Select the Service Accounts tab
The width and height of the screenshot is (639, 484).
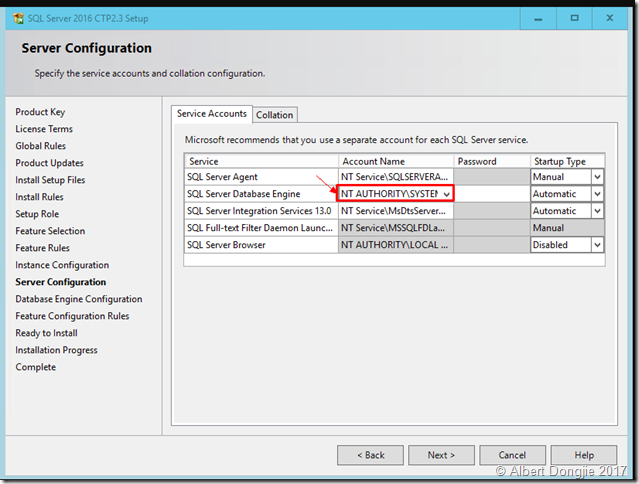[x=212, y=114]
